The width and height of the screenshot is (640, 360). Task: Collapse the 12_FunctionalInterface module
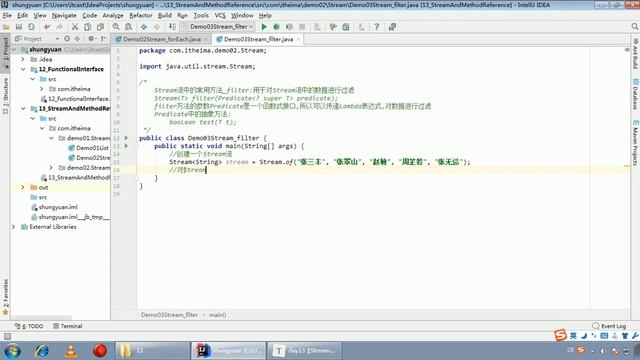[23, 69]
